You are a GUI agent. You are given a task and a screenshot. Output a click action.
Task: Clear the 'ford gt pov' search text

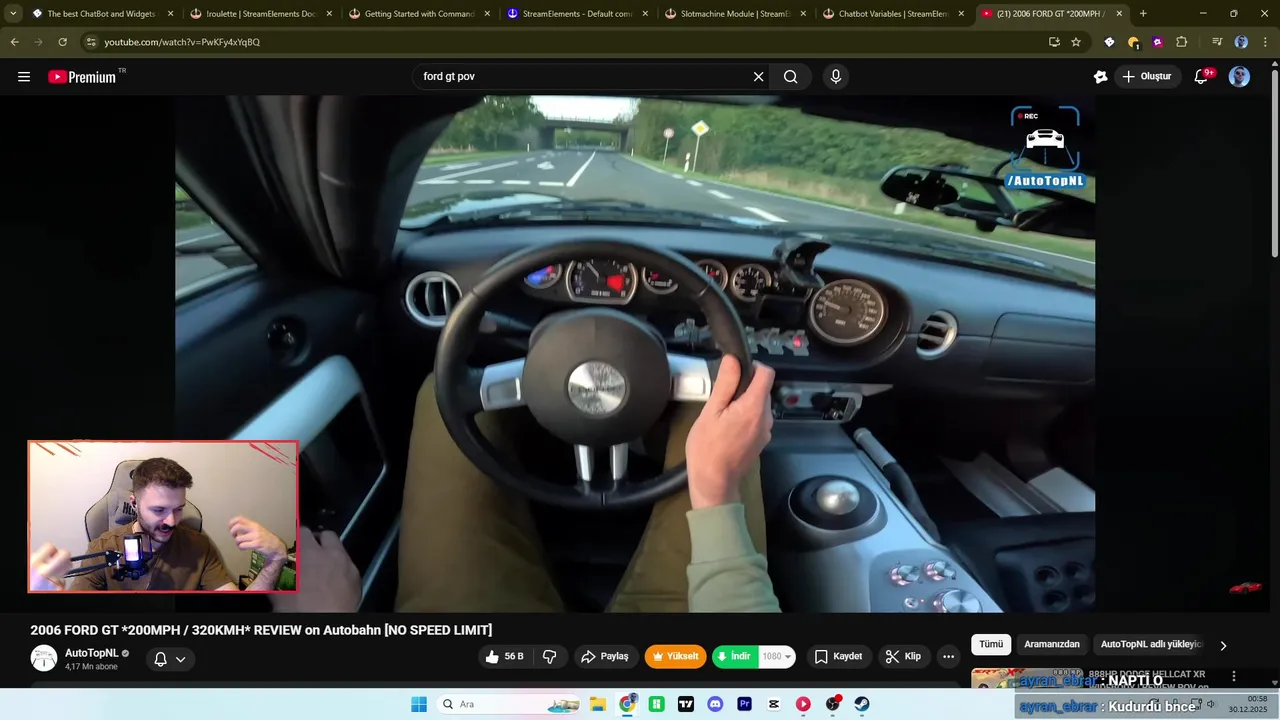tap(758, 77)
